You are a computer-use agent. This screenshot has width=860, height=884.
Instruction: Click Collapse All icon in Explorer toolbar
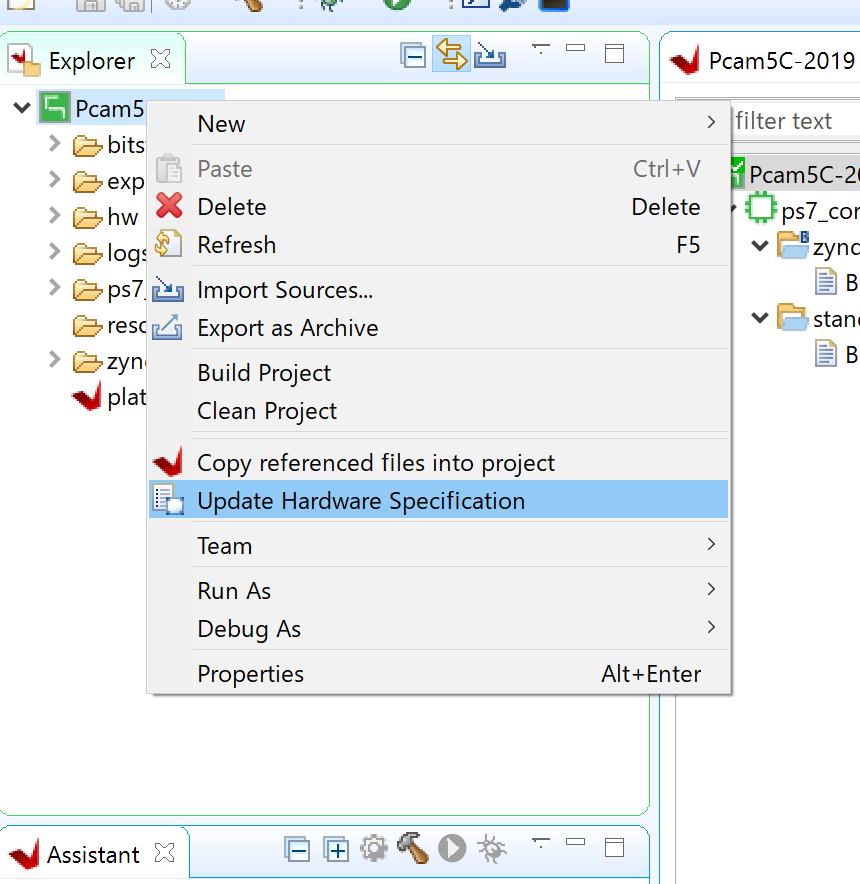(413, 56)
